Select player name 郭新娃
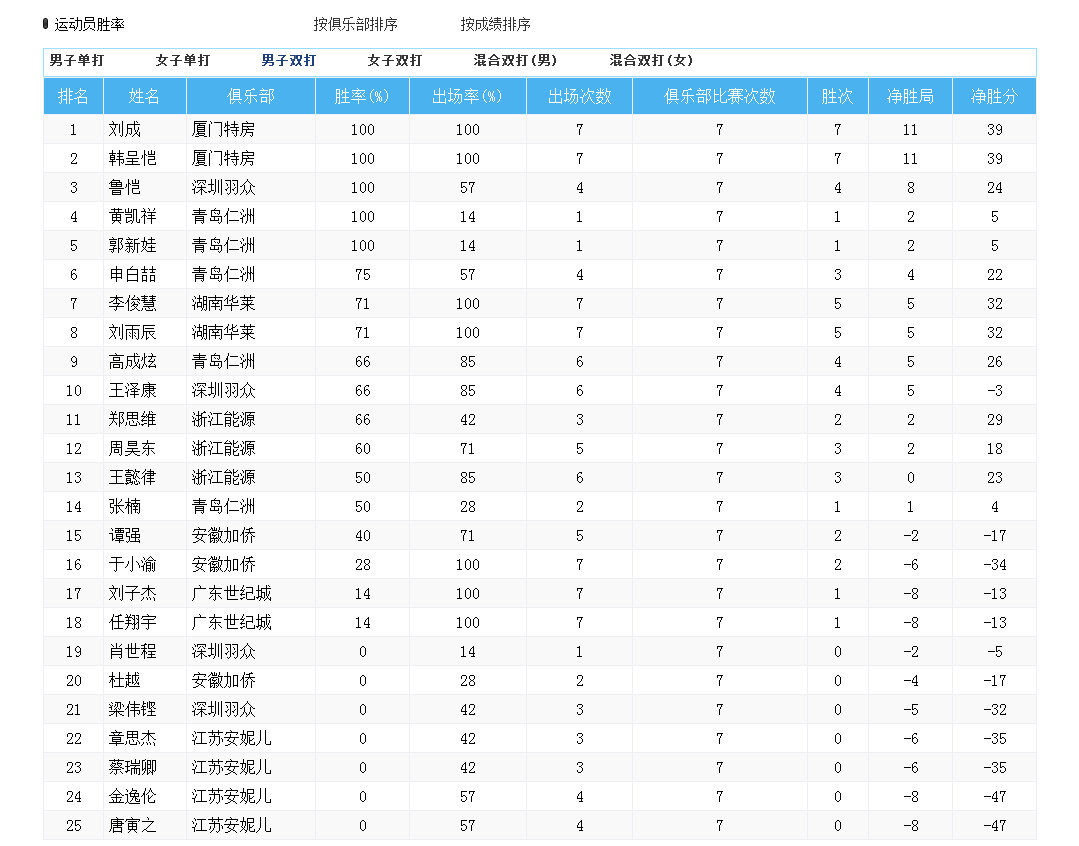Viewport: 1079px width, 846px height. 132,245
